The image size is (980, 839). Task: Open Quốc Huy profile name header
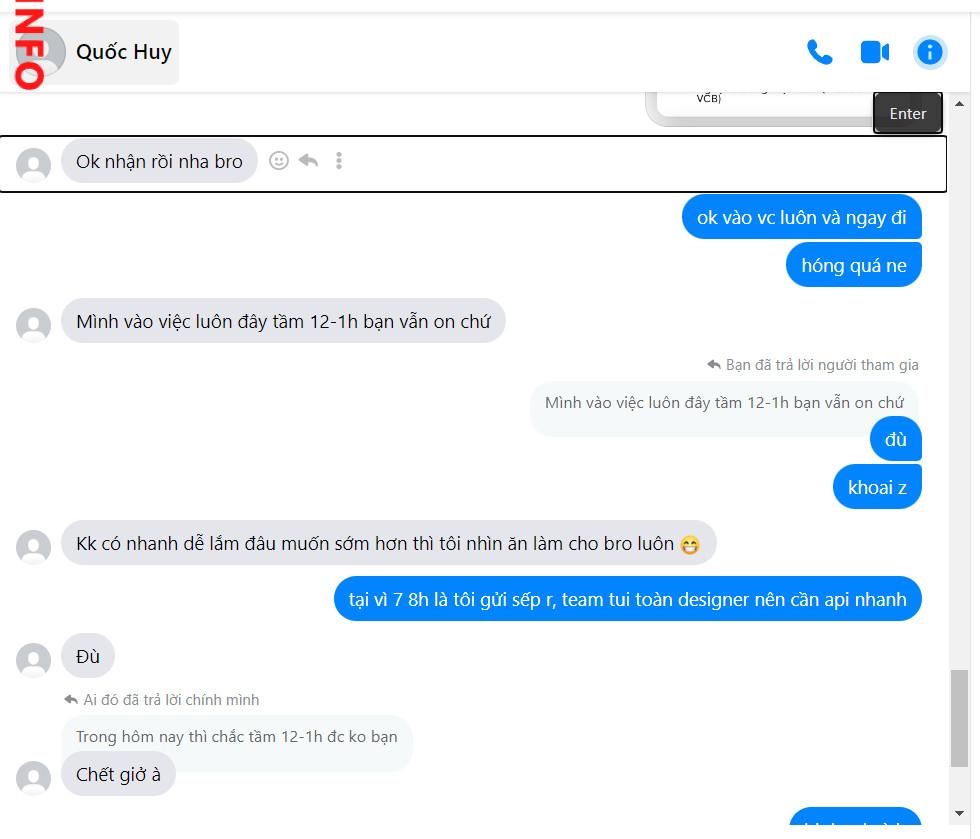[x=124, y=52]
